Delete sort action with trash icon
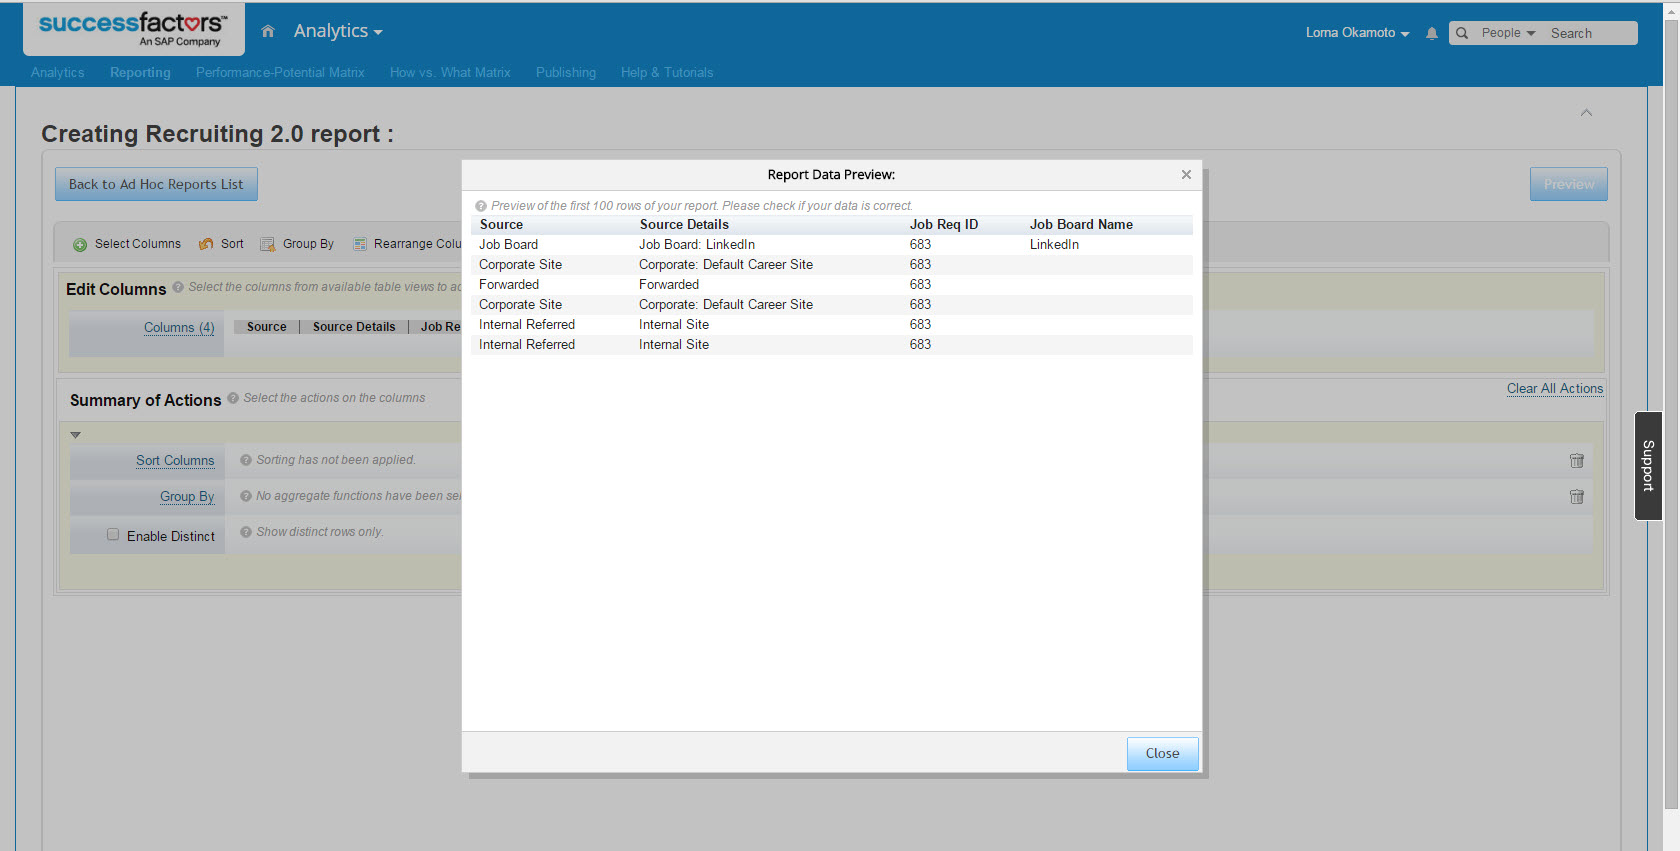 point(1577,460)
